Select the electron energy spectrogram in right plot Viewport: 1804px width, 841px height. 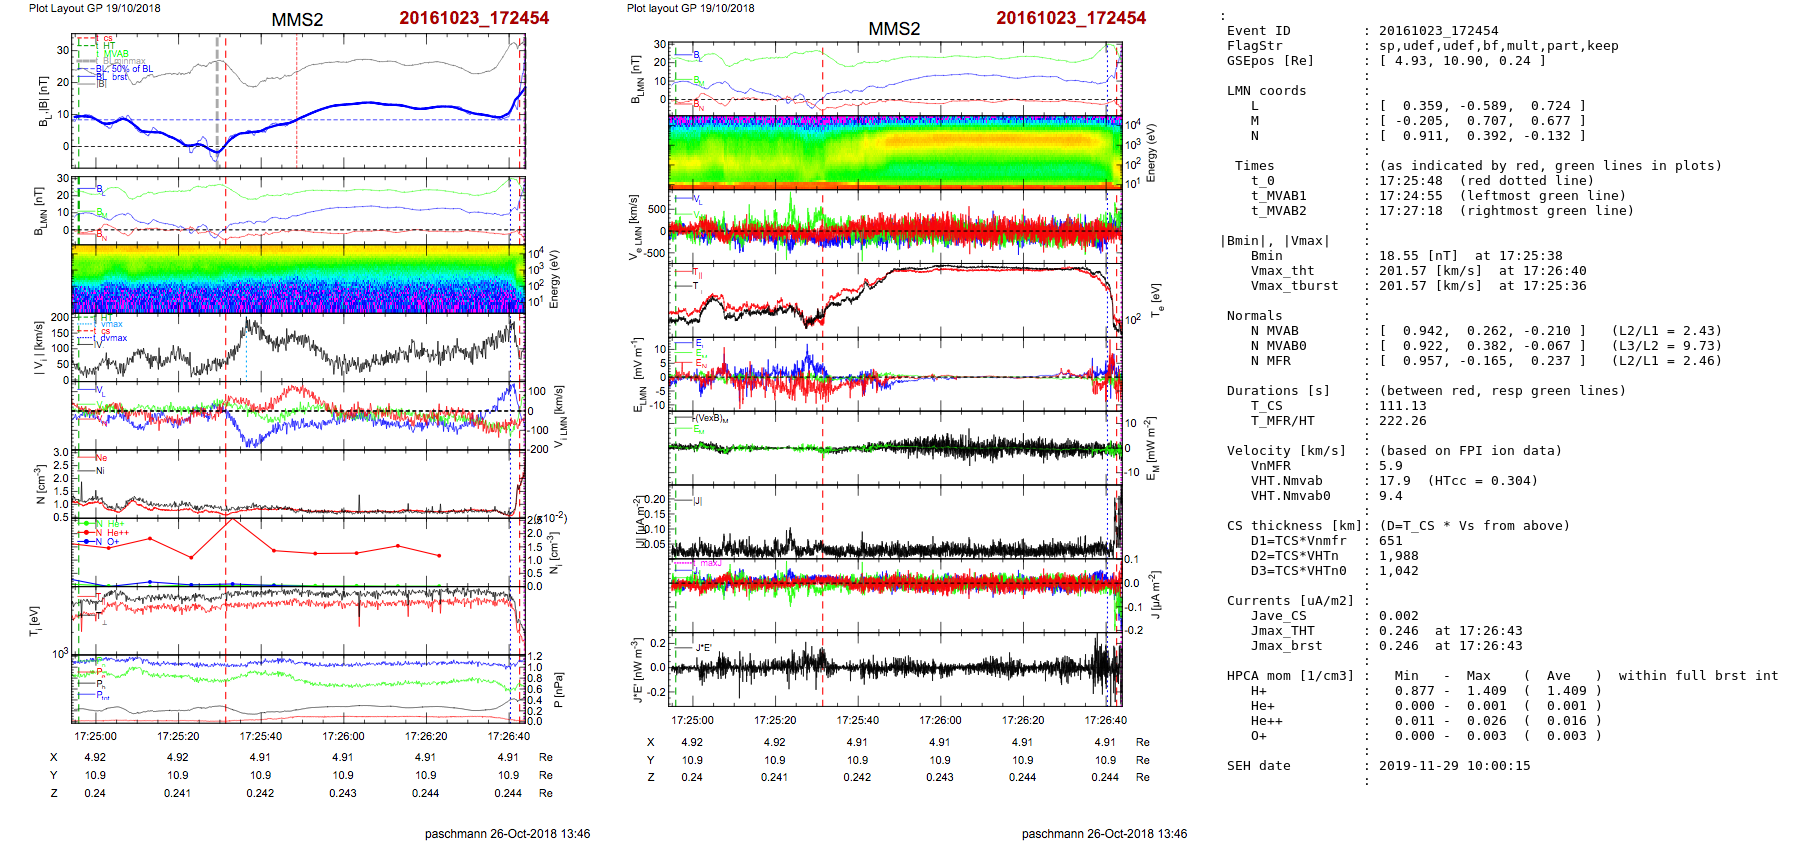tap(894, 152)
